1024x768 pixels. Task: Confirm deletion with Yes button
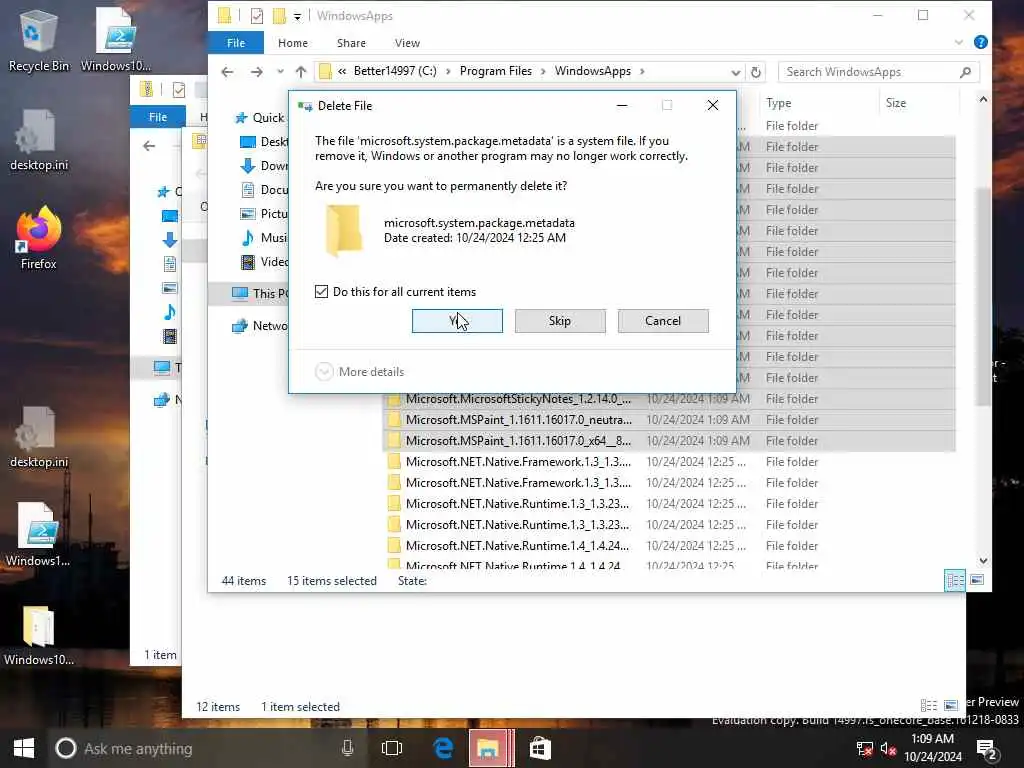tap(457, 321)
